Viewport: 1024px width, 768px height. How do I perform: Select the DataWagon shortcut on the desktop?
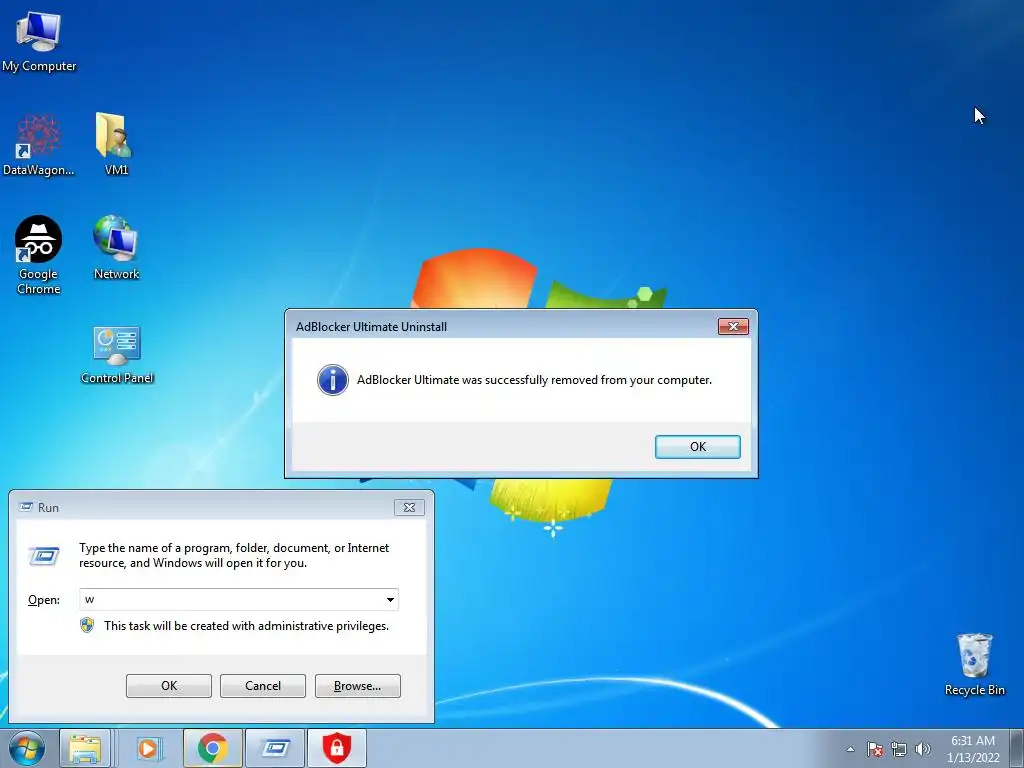coord(39,144)
